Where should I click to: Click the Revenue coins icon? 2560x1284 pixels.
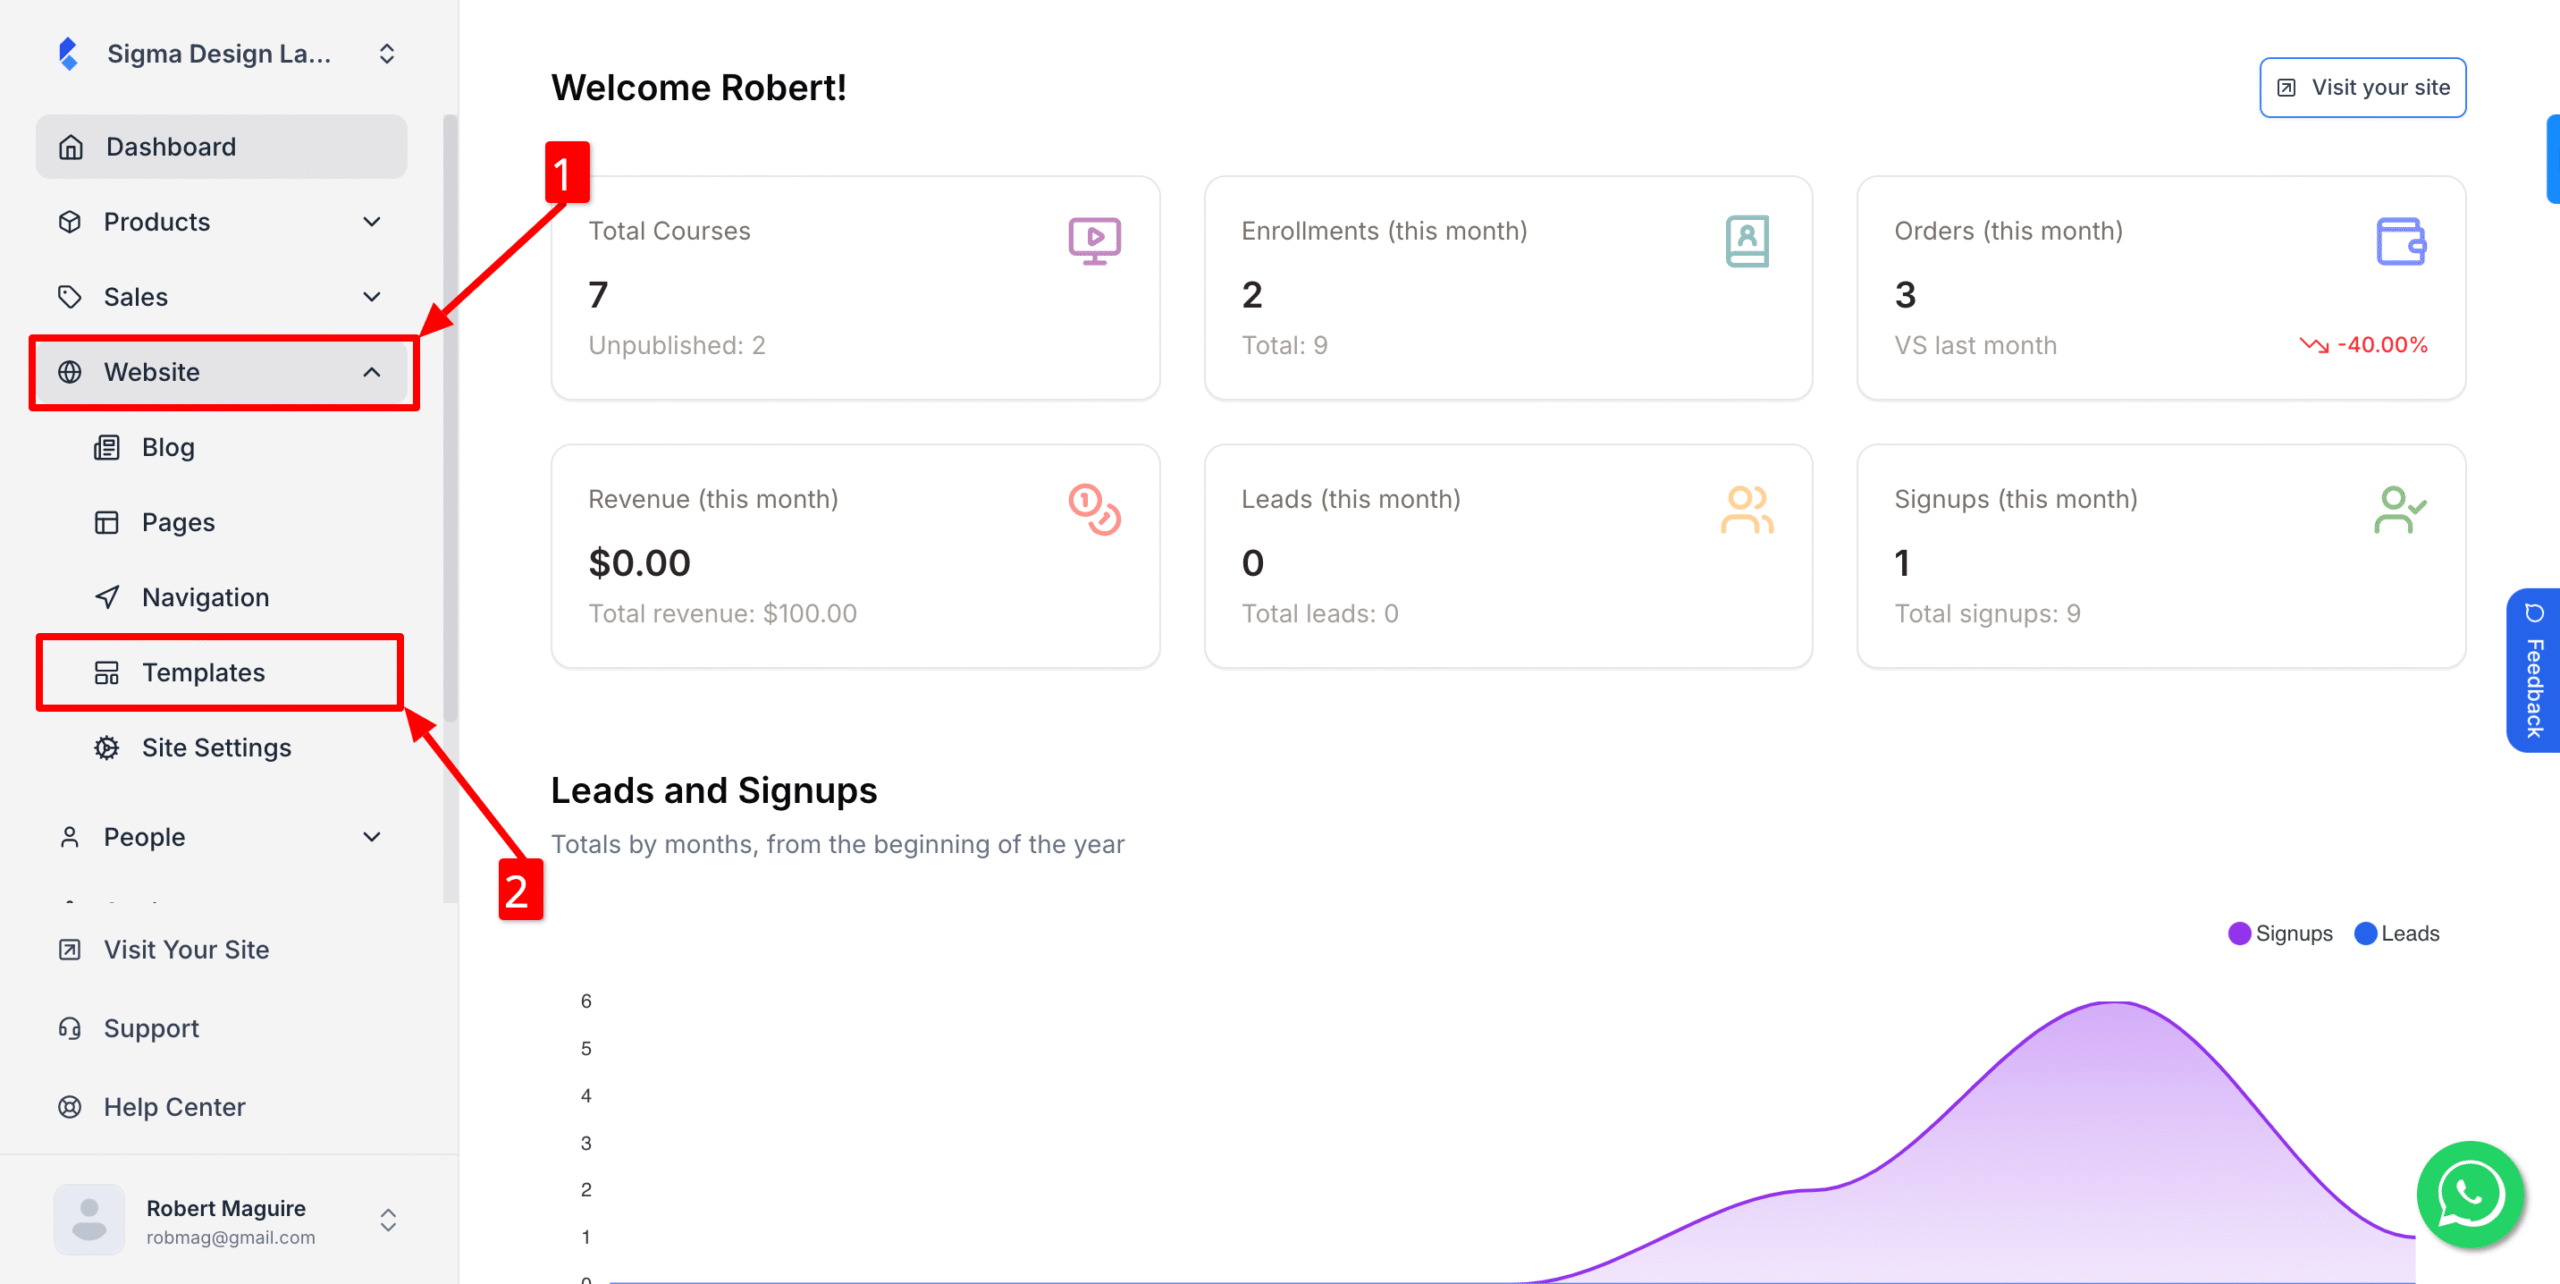point(1095,510)
